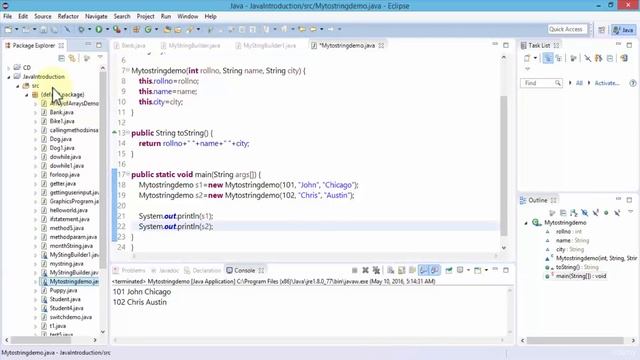Screen dimensions: 640x360
Task: Click the Find field in Task List
Action: (x=541, y=83)
